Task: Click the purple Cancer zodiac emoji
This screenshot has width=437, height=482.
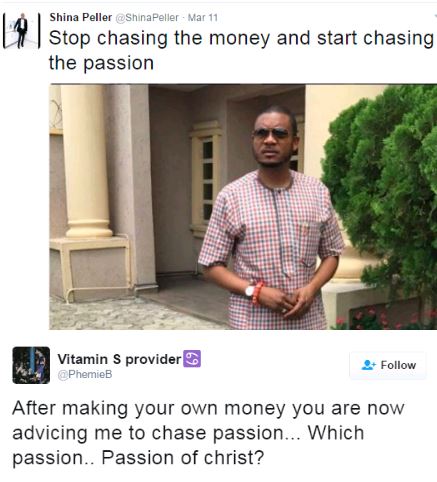Action: [192, 359]
